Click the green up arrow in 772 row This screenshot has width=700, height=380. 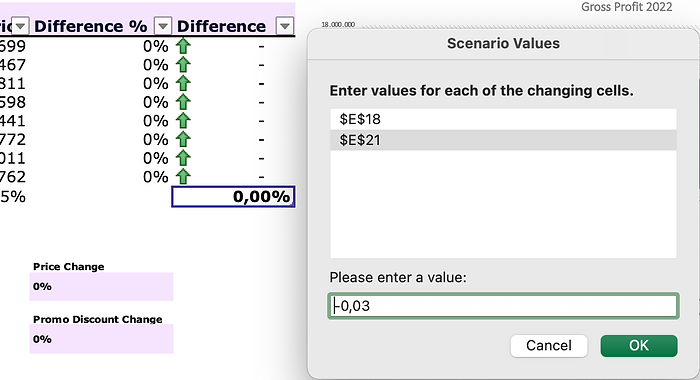click(x=183, y=140)
